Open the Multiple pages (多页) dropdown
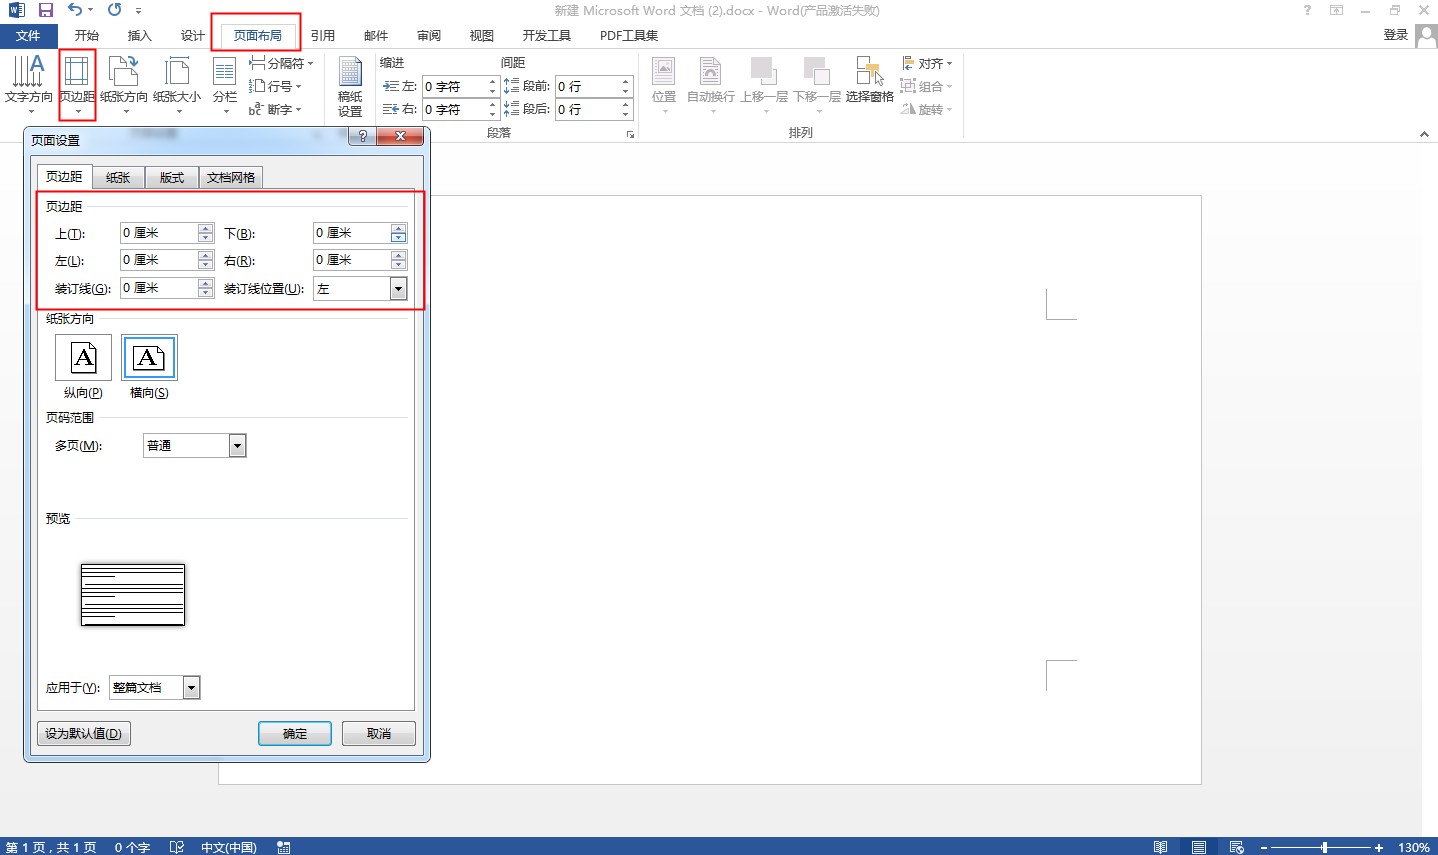The width and height of the screenshot is (1438, 855). [x=237, y=446]
